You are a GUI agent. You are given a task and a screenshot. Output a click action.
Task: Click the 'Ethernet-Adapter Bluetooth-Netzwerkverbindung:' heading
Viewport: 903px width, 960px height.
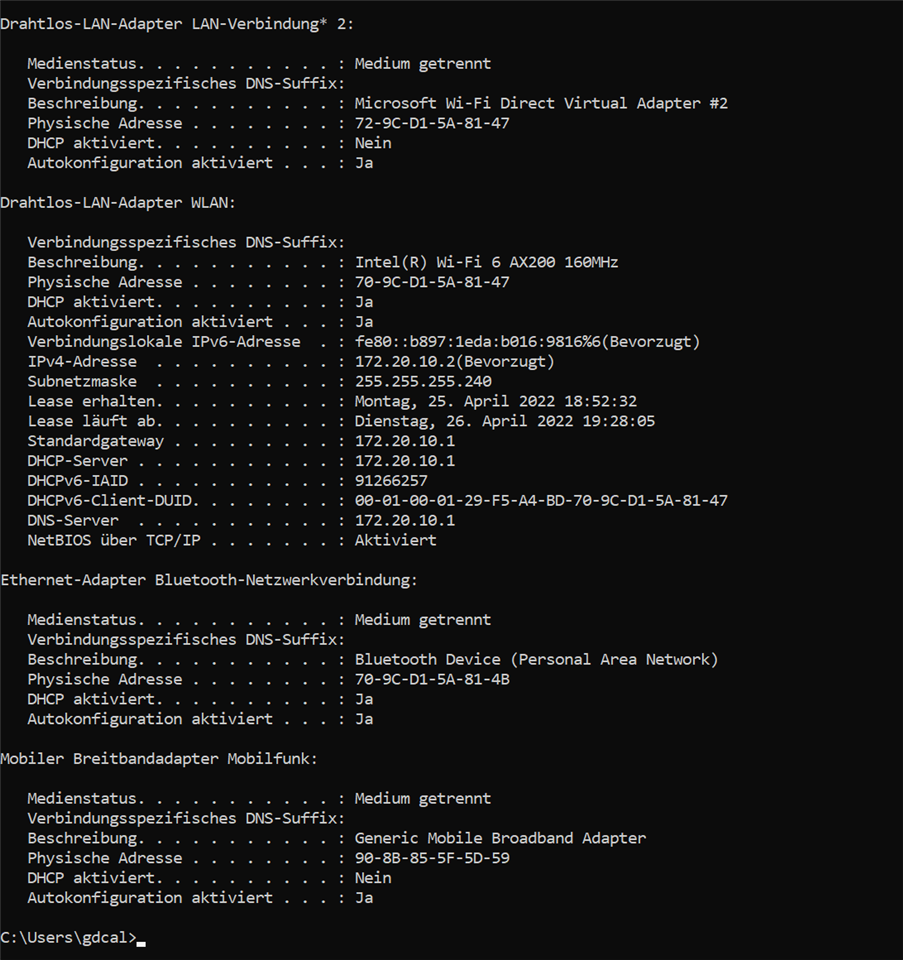point(208,580)
